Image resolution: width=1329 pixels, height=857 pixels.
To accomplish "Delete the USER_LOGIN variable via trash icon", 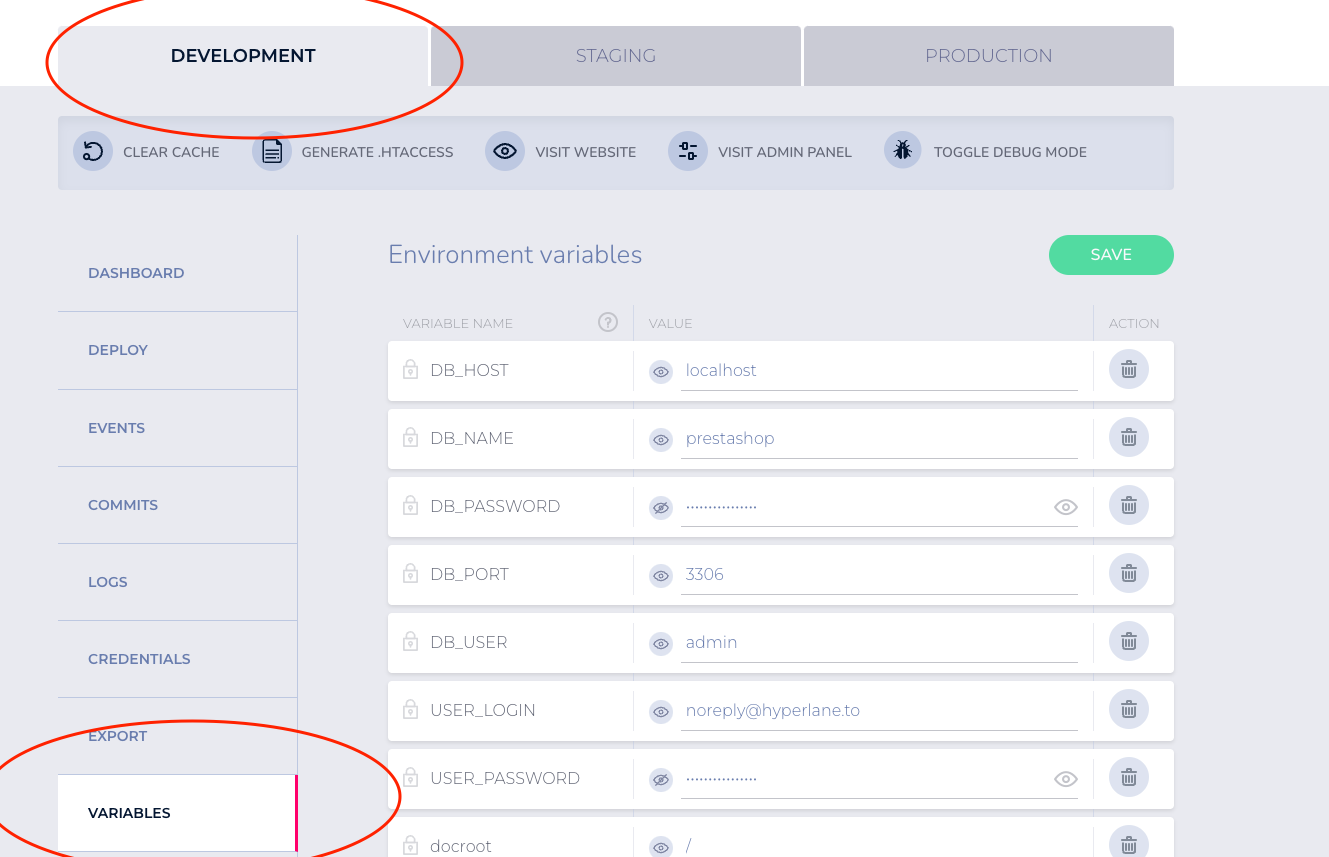I will (x=1129, y=710).
